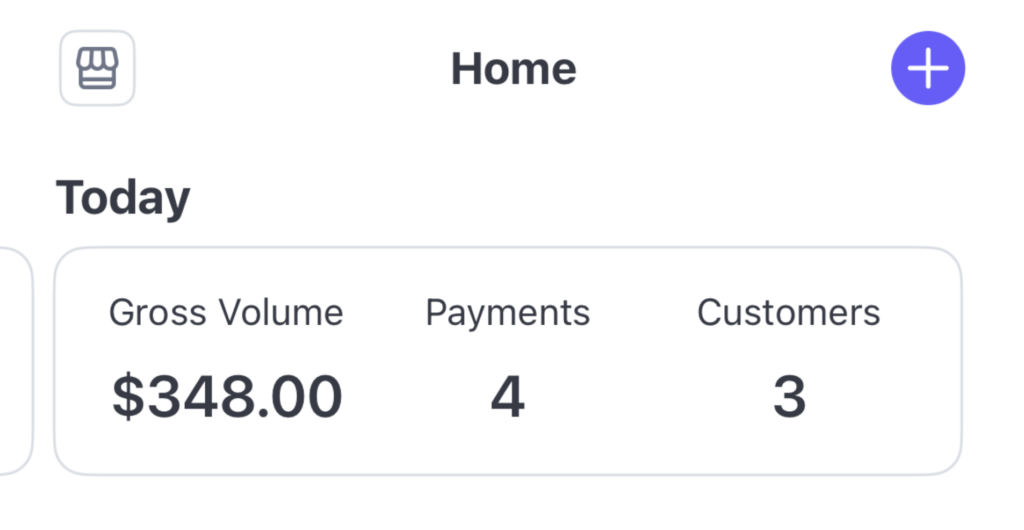The image size is (1024, 530).
Task: Tap the purple plus create button
Action: (x=927, y=68)
